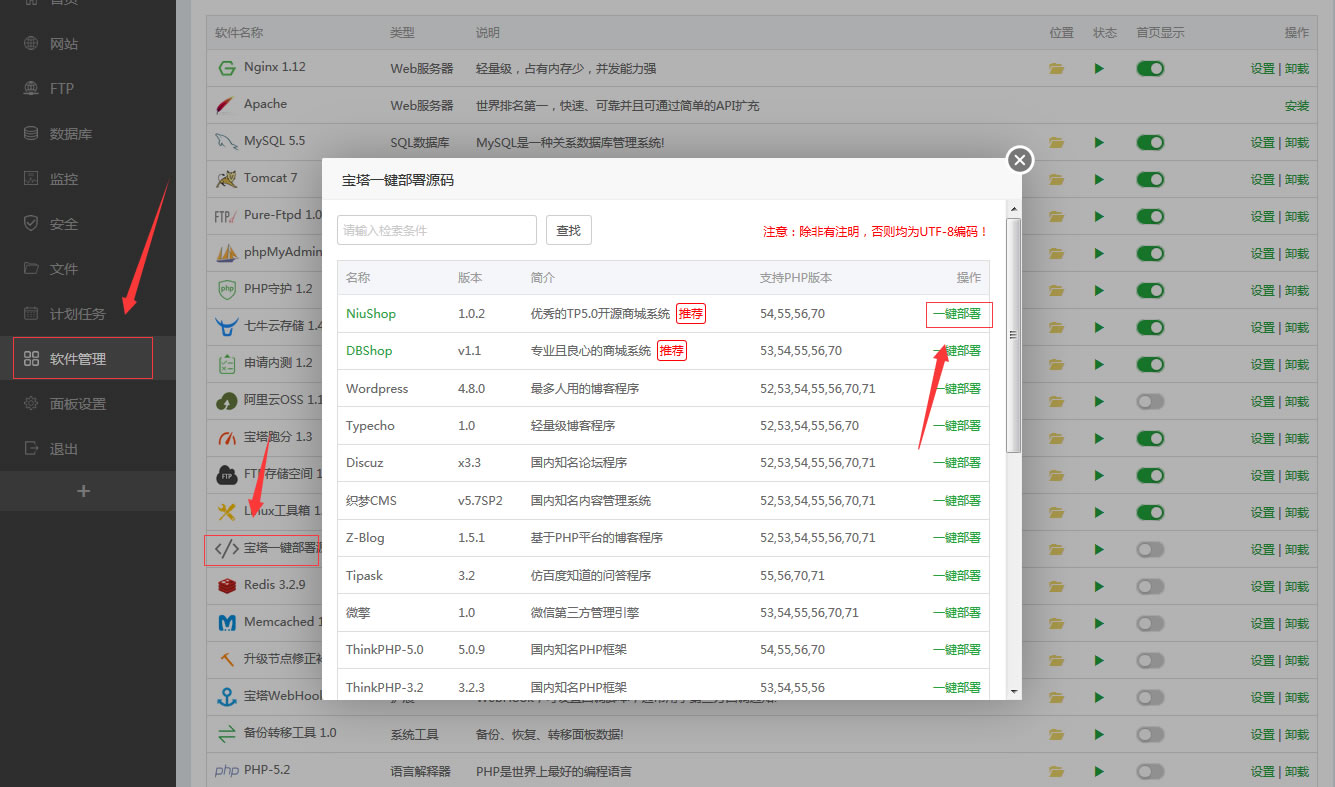Open the folder location for Redis 3.2.9
Viewport: 1335px width, 787px height.
coord(1056,587)
